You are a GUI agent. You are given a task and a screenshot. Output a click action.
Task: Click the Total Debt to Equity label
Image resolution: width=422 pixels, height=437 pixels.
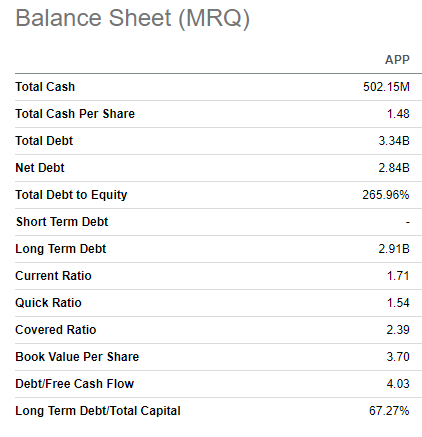click(71, 195)
